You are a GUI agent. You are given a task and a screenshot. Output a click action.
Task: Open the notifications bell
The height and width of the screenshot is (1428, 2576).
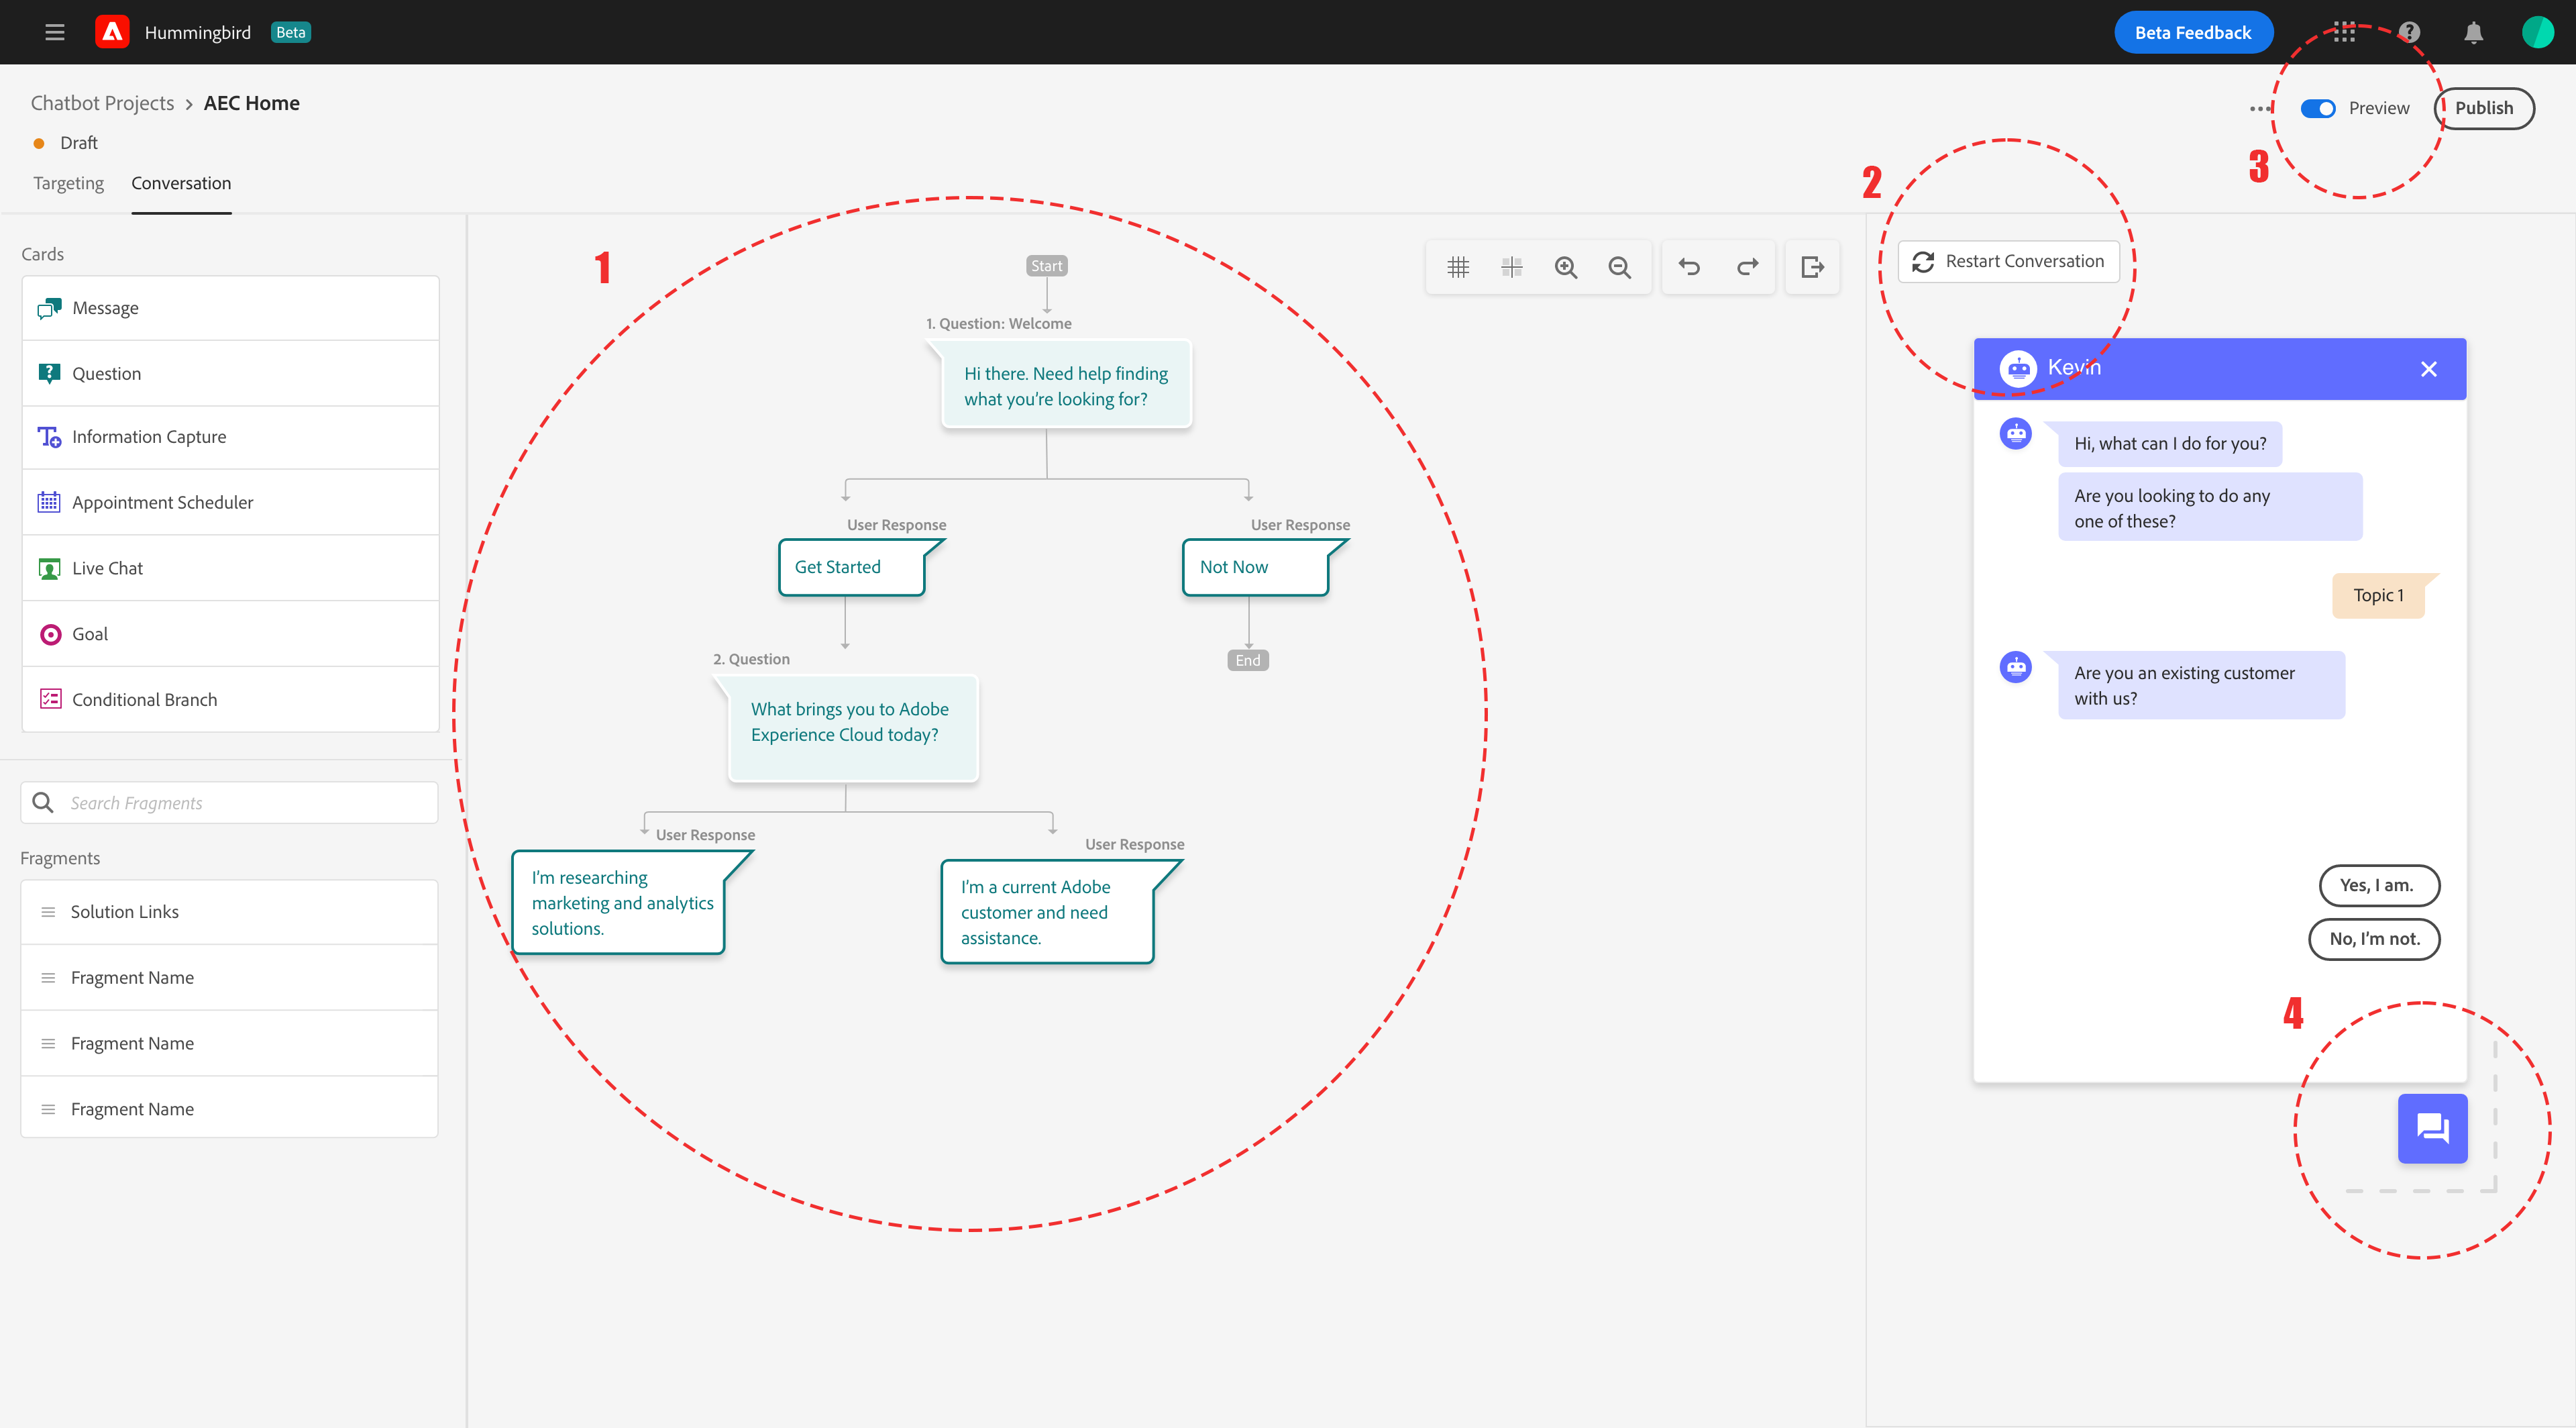tap(2474, 32)
